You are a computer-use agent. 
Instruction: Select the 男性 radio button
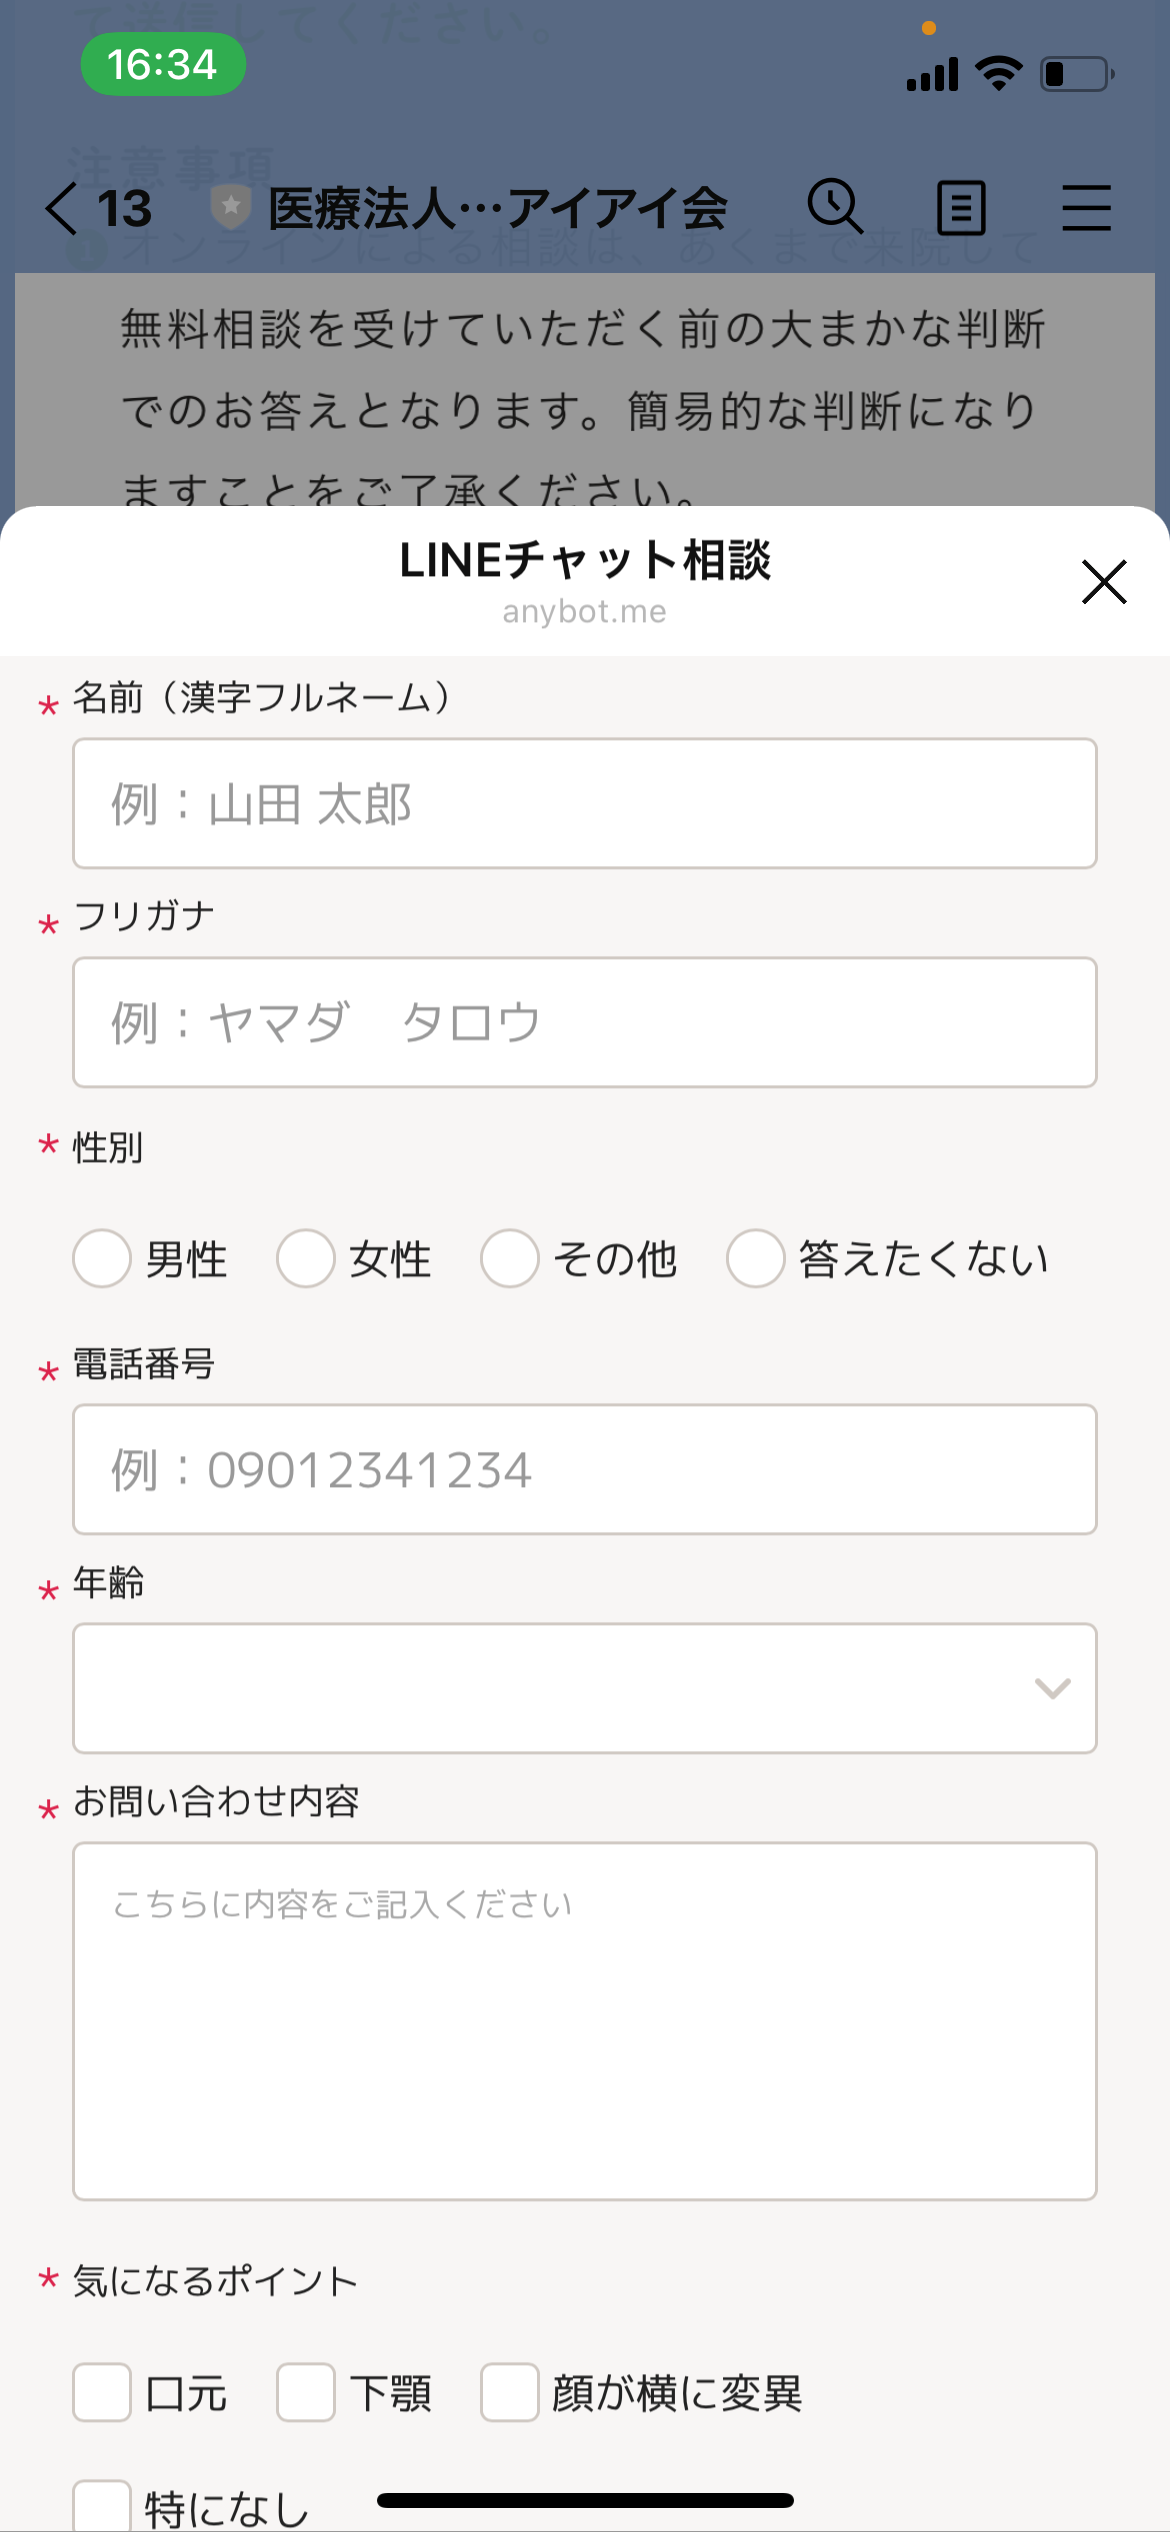(x=102, y=1258)
